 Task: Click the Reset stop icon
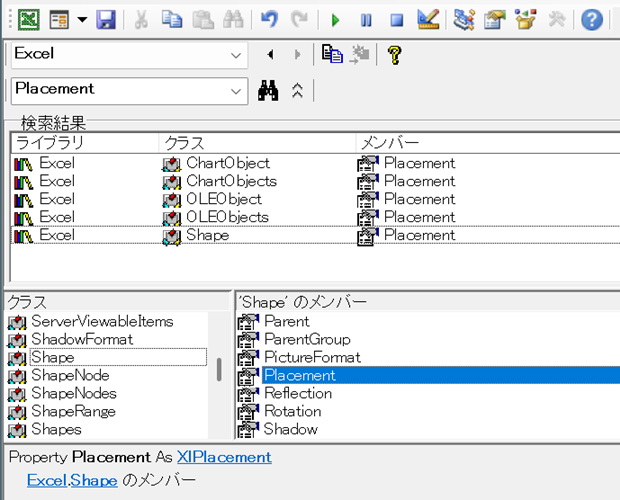[397, 20]
